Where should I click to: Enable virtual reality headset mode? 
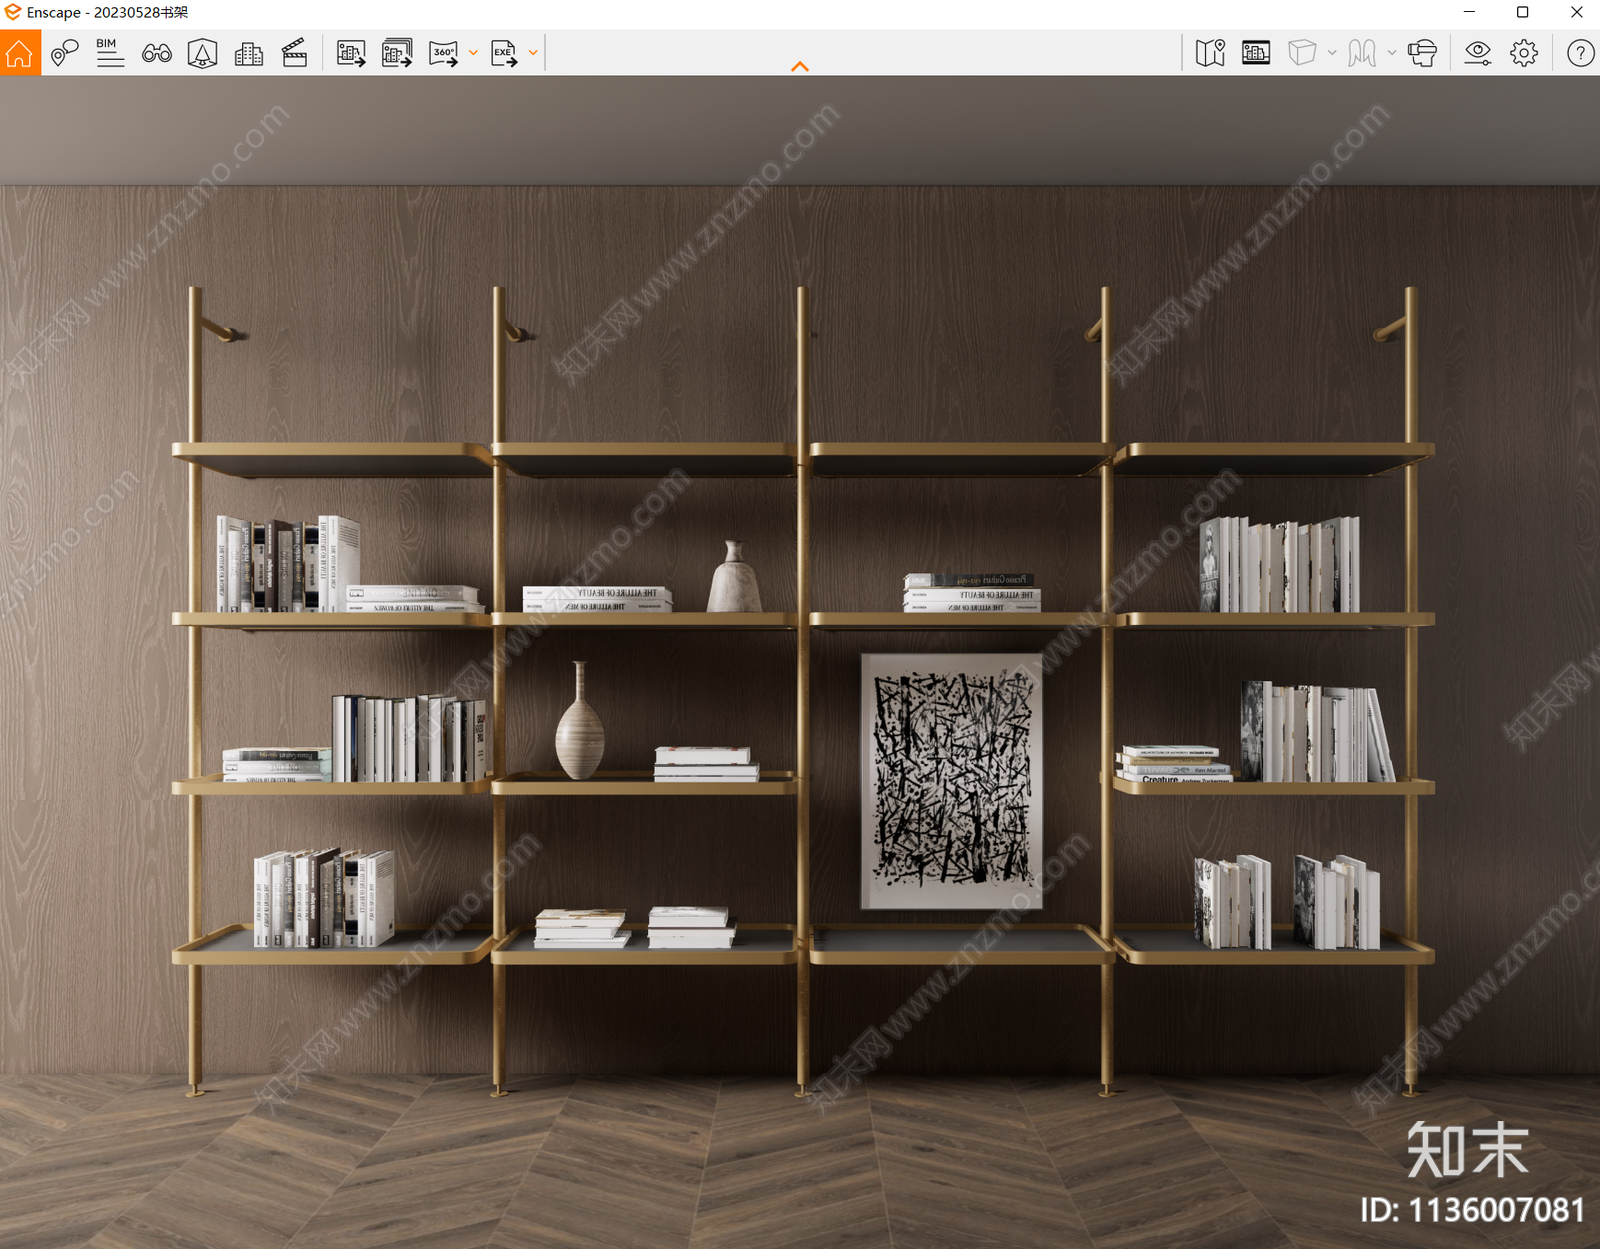[1422, 53]
